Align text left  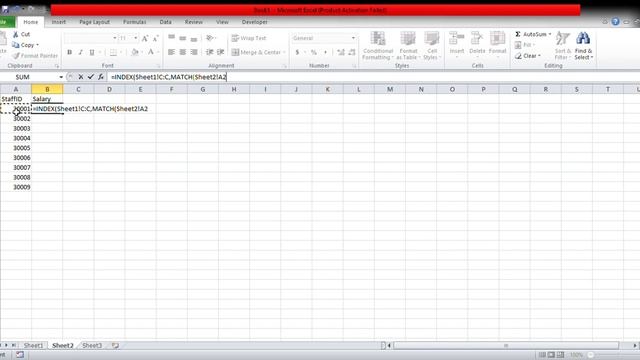(x=171, y=52)
